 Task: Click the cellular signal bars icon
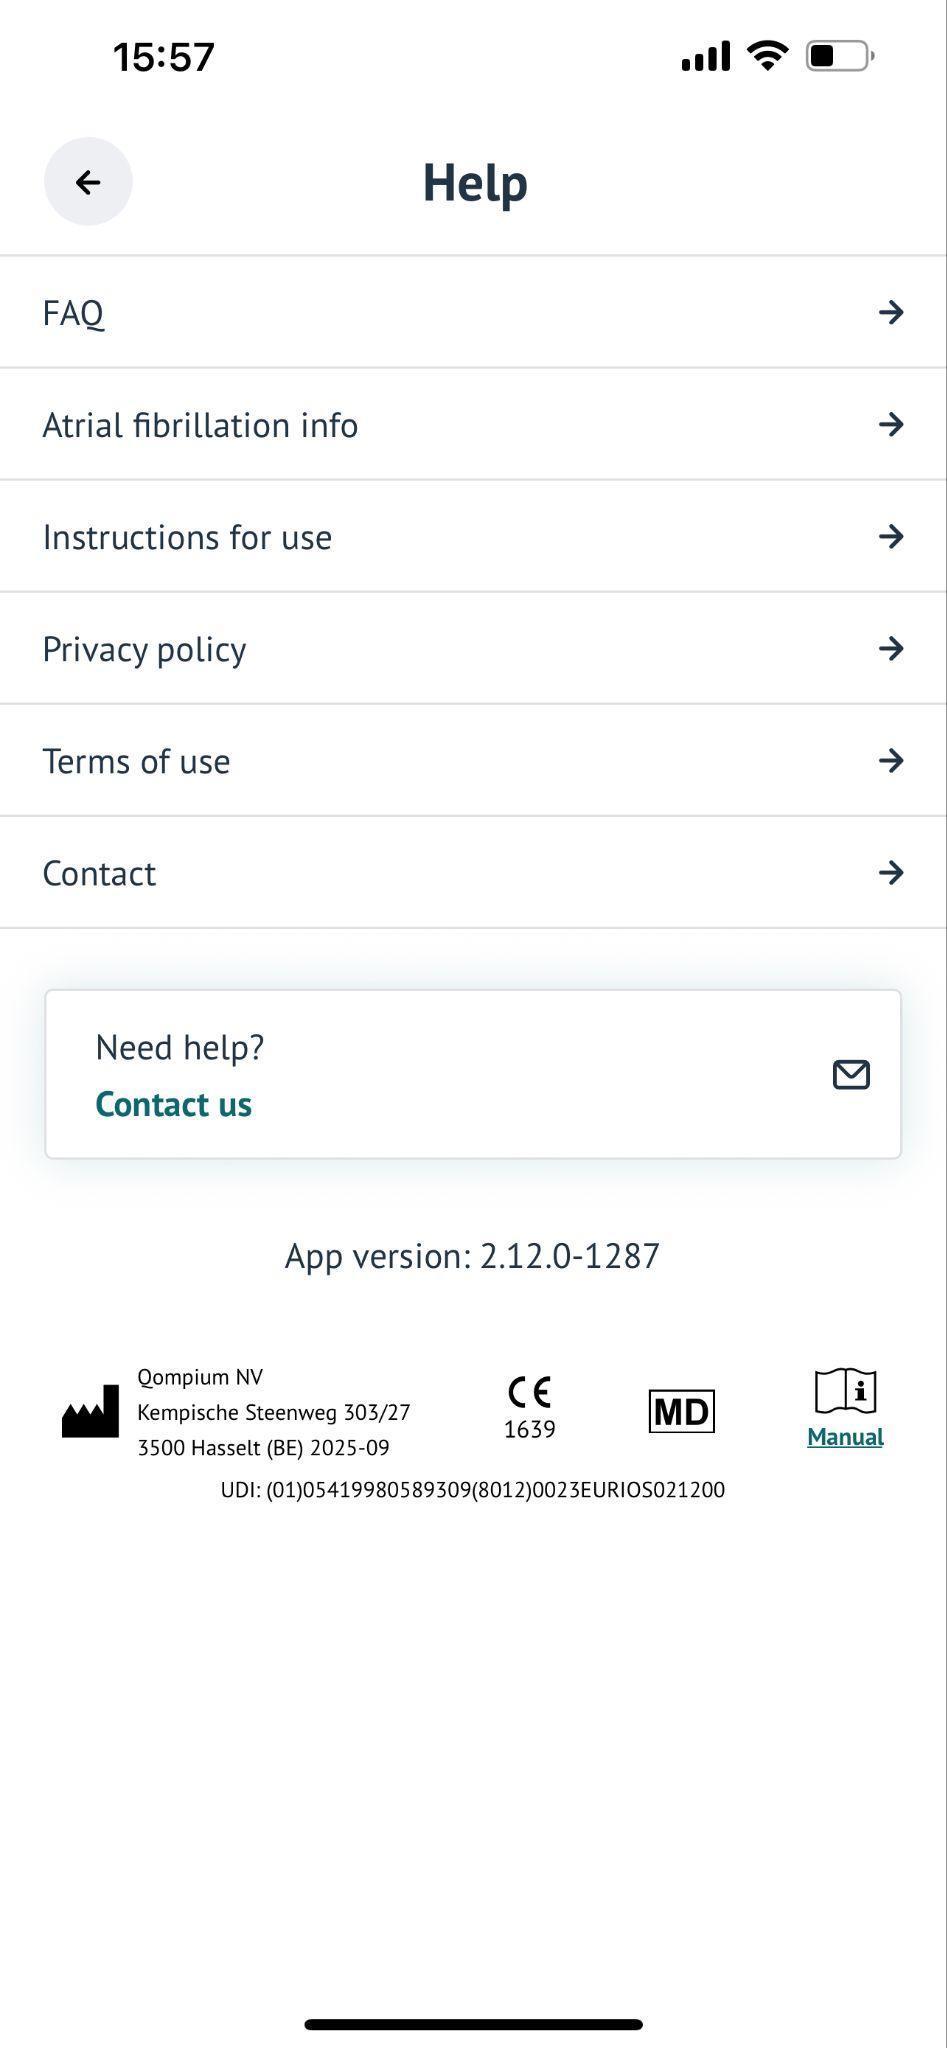[x=705, y=57]
